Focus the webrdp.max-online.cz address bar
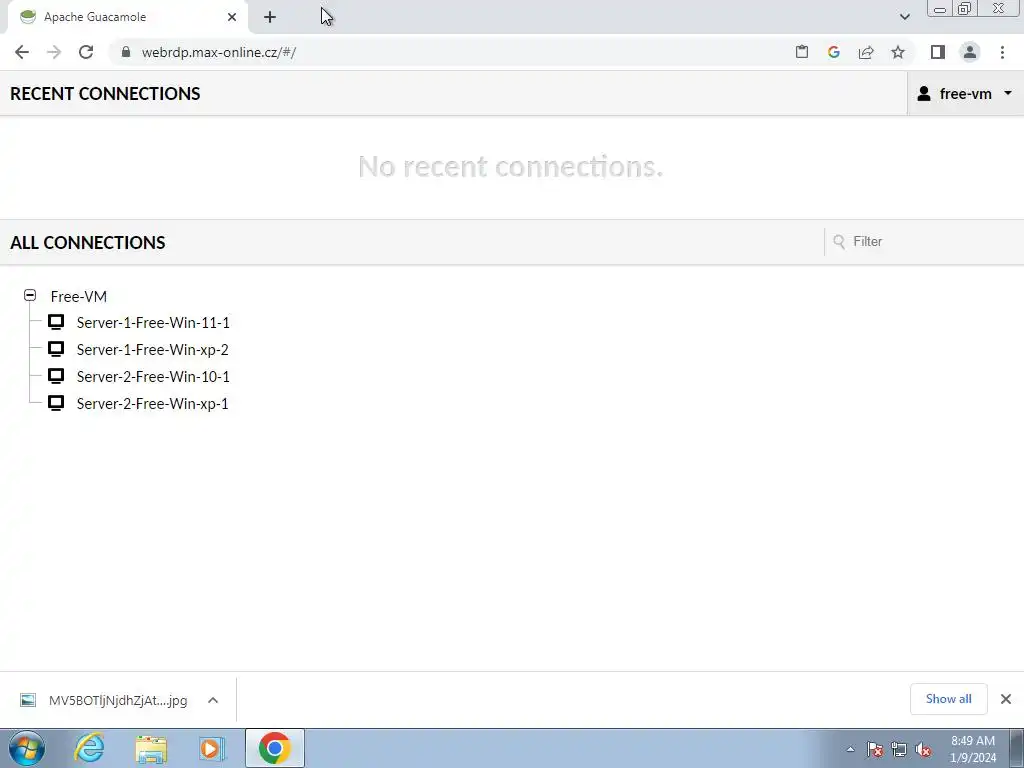 click(218, 52)
